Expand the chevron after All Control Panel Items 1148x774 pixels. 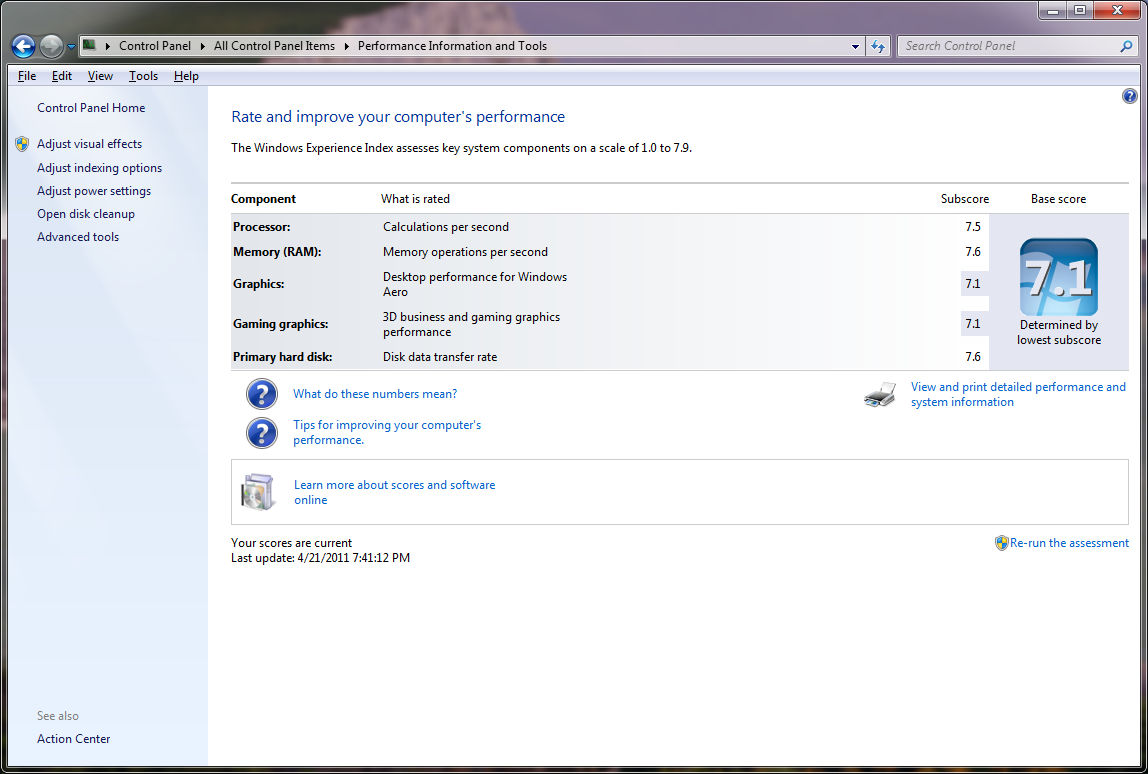click(346, 46)
